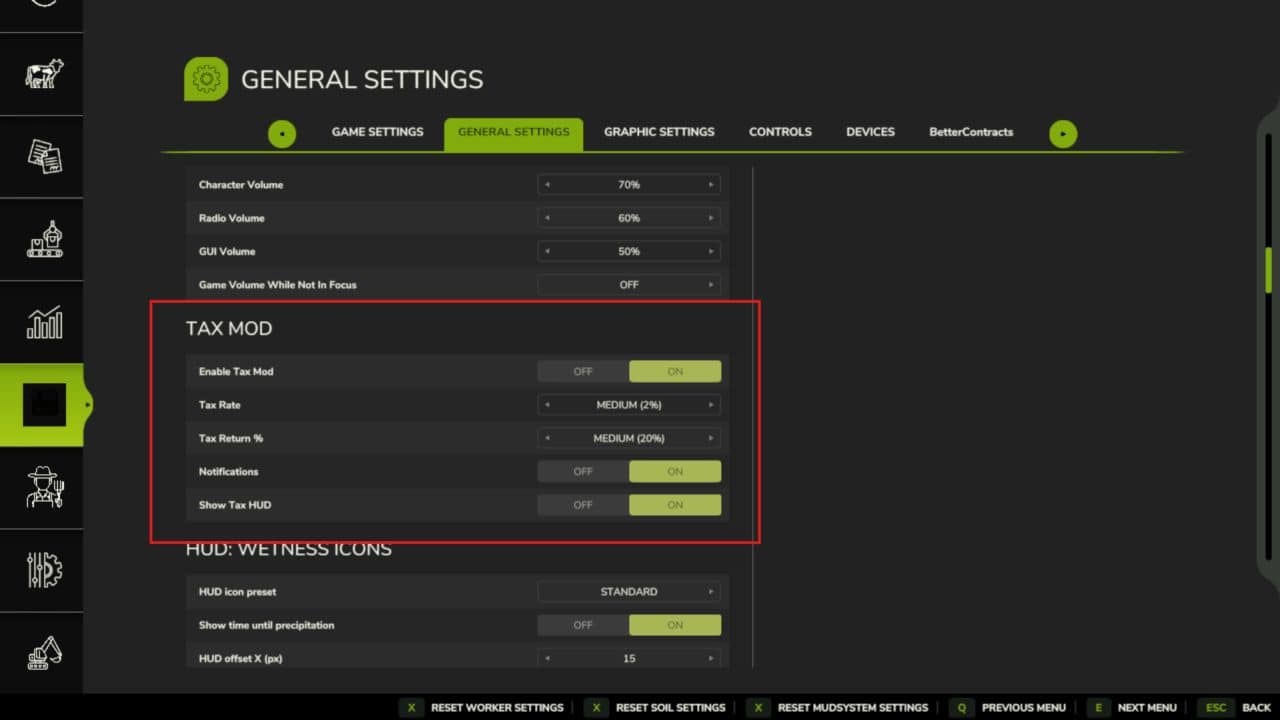Image resolution: width=1280 pixels, height=720 pixels.
Task: Enable Tax Mod with the ON switch
Action: pyautogui.click(x=675, y=371)
